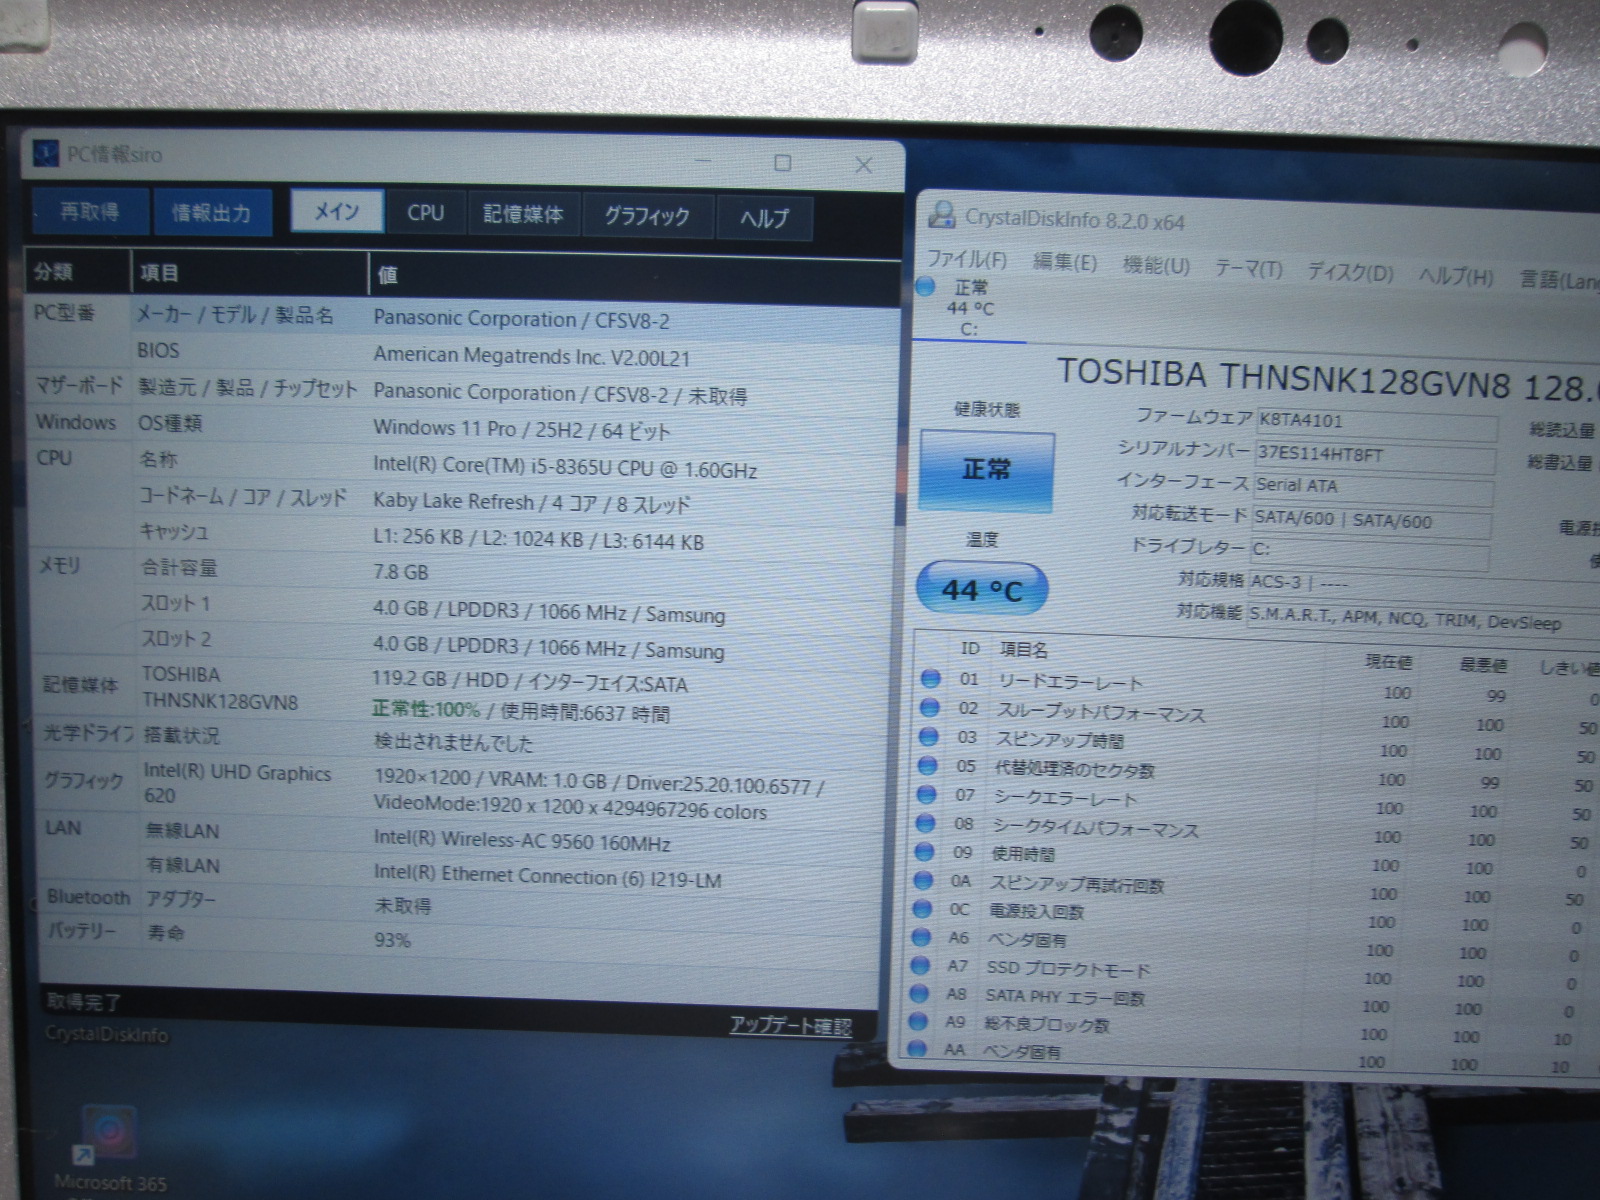The width and height of the screenshot is (1600, 1200).
Task: Click status circle for 0A スピンアップ再試行回数
Action: pyautogui.click(x=923, y=881)
